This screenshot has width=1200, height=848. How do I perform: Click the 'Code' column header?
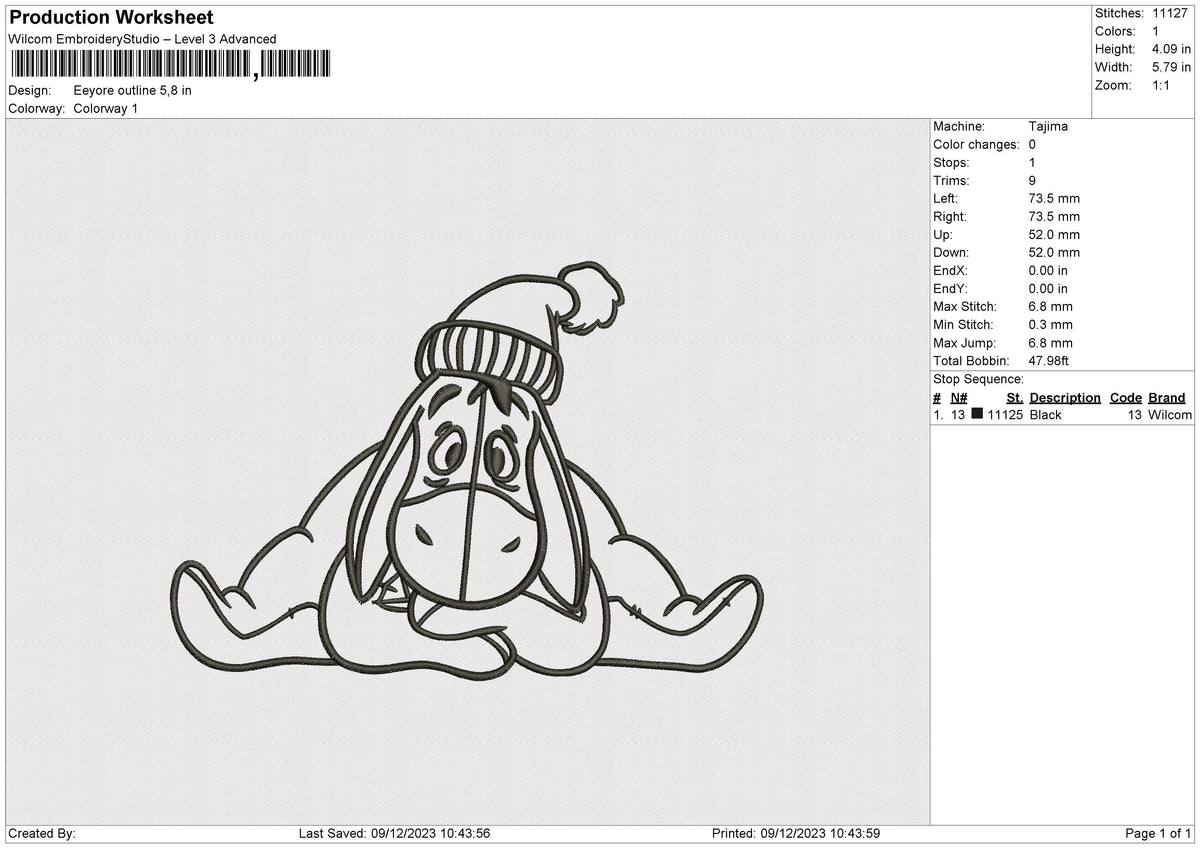(x=1126, y=397)
